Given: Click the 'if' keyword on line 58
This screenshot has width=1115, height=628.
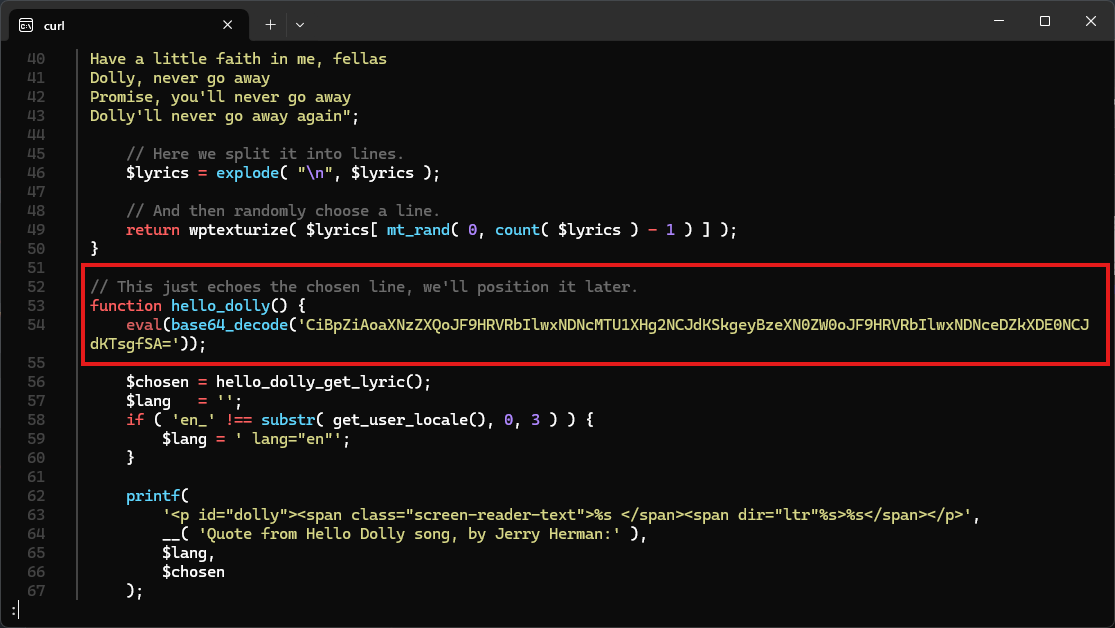Looking at the screenshot, I should [x=135, y=420].
